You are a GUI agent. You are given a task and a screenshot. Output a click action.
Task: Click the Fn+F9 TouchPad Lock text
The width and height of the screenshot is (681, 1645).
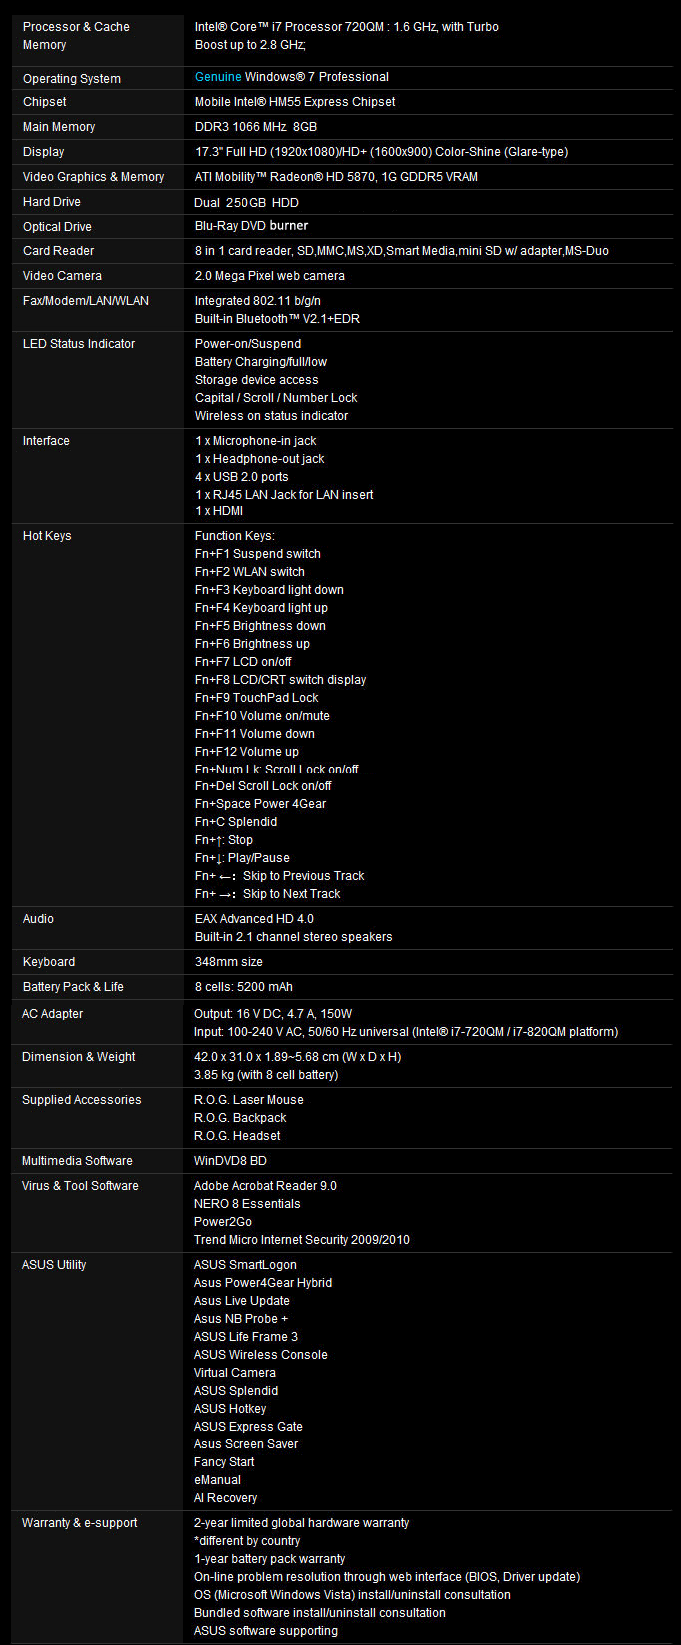point(257,698)
